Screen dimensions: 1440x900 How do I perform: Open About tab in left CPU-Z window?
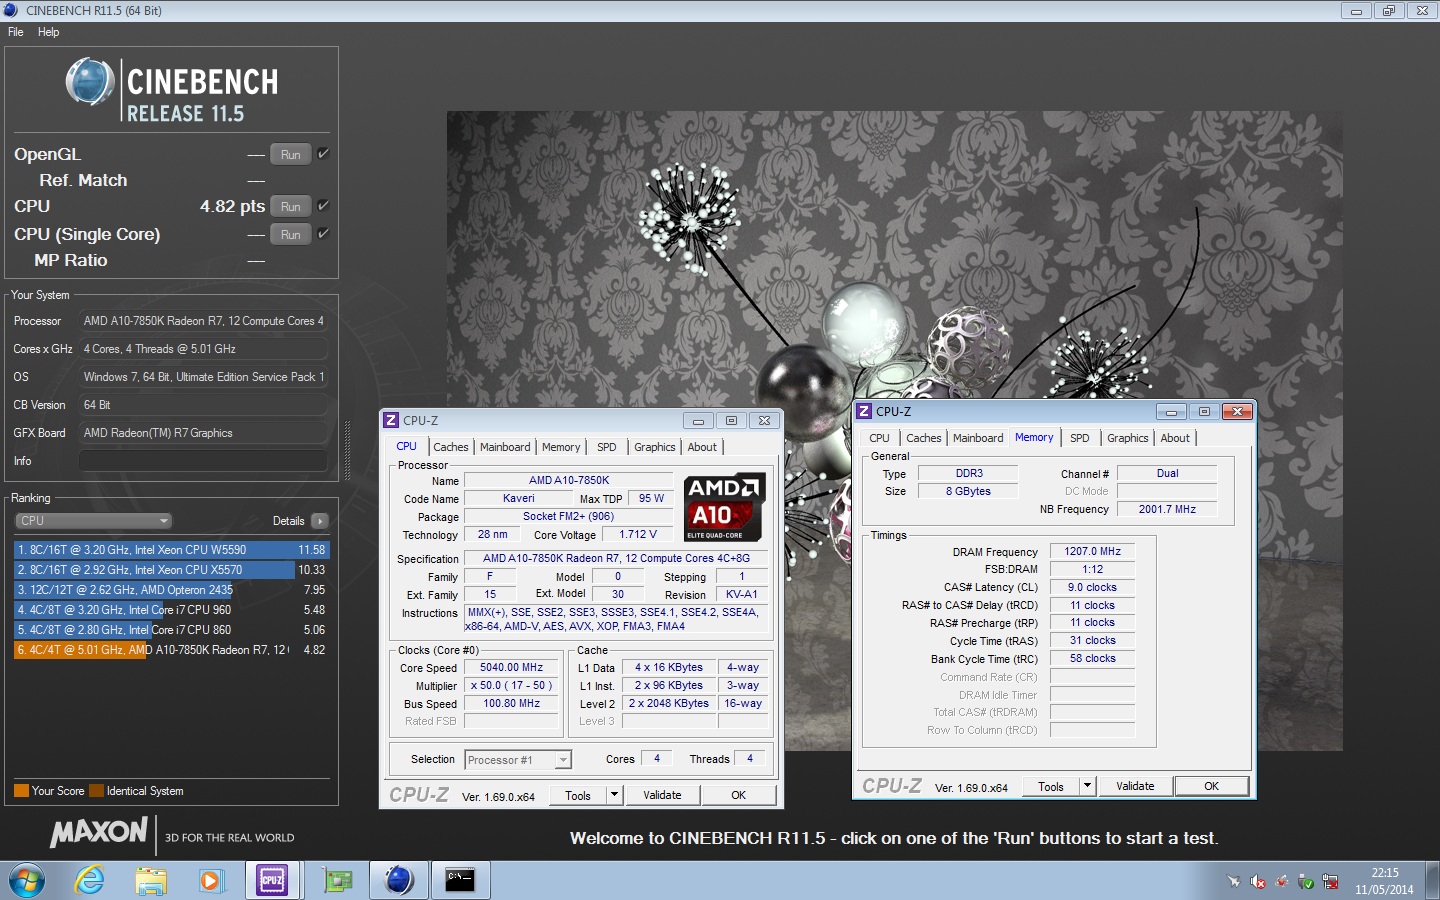(x=702, y=447)
